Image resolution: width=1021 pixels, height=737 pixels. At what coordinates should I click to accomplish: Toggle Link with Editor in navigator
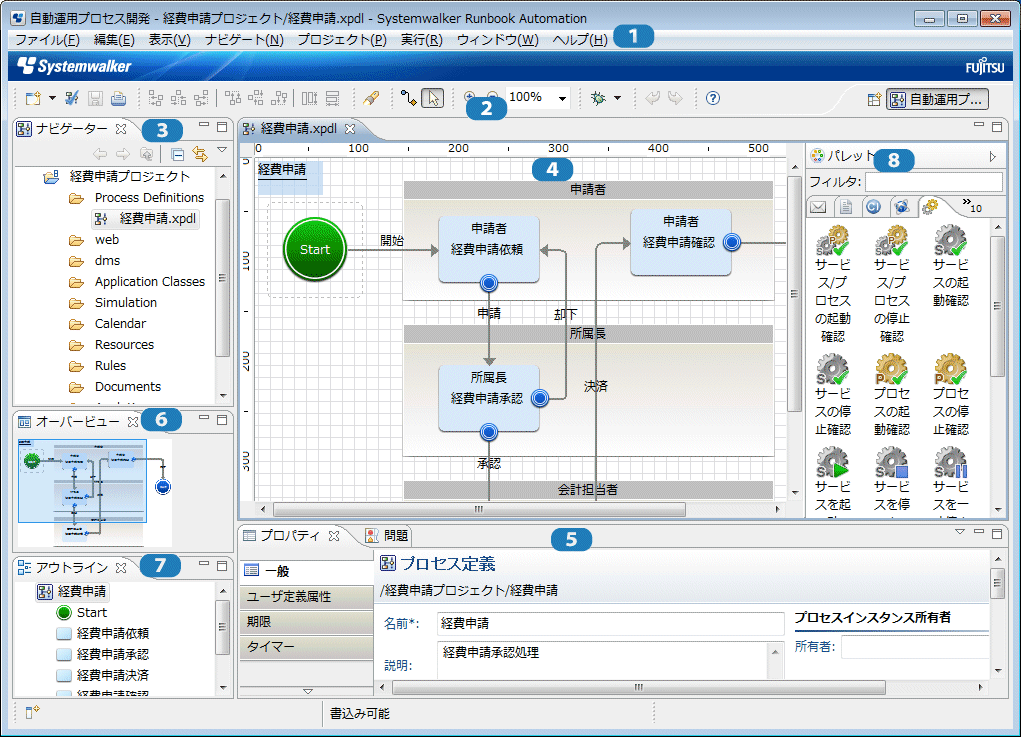pyautogui.click(x=200, y=154)
